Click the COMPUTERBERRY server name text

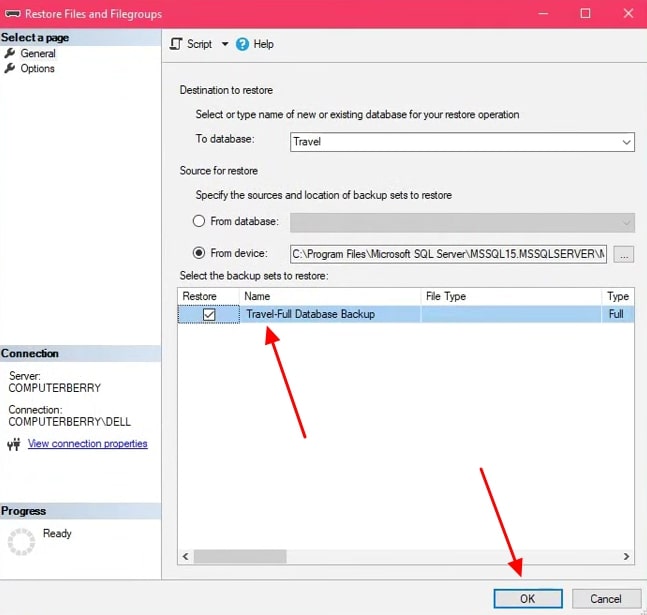point(54,388)
